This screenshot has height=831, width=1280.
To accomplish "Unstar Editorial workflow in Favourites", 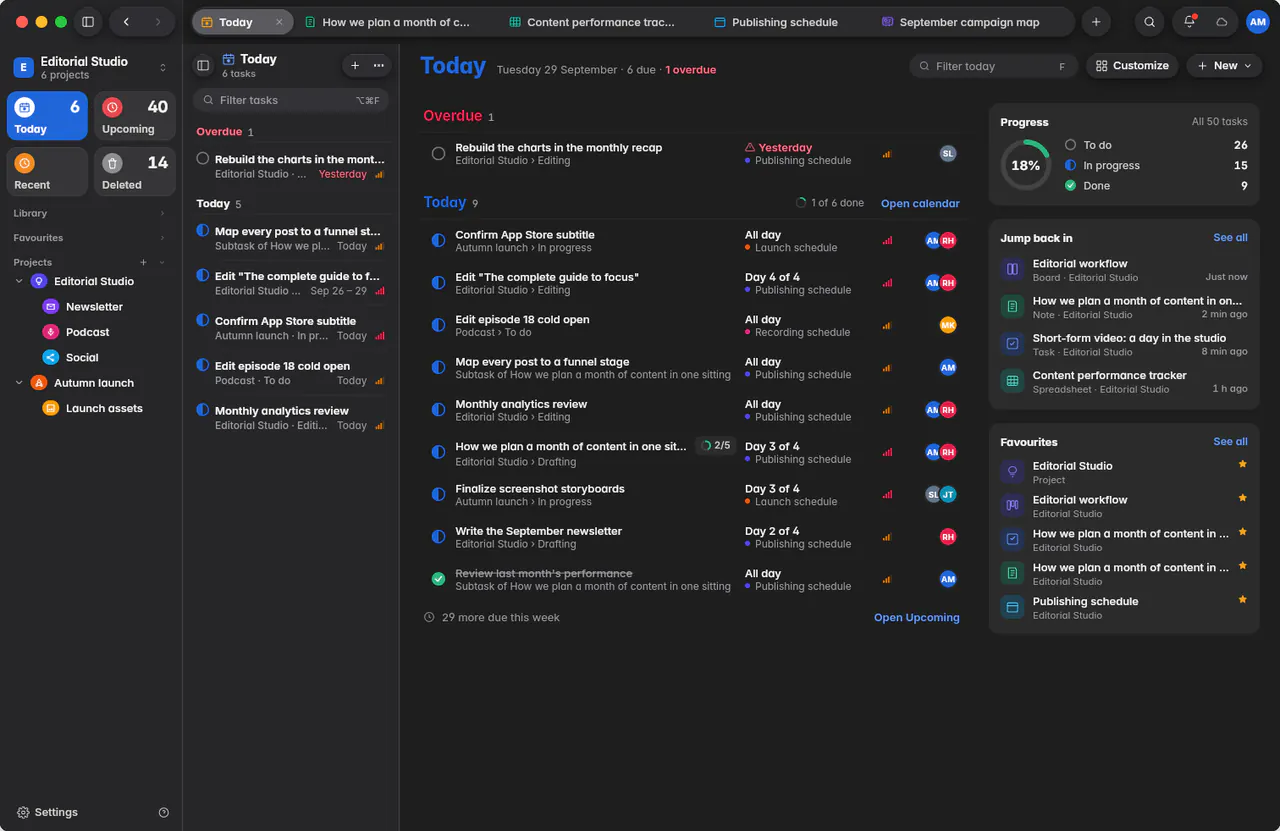I will click(1243, 498).
